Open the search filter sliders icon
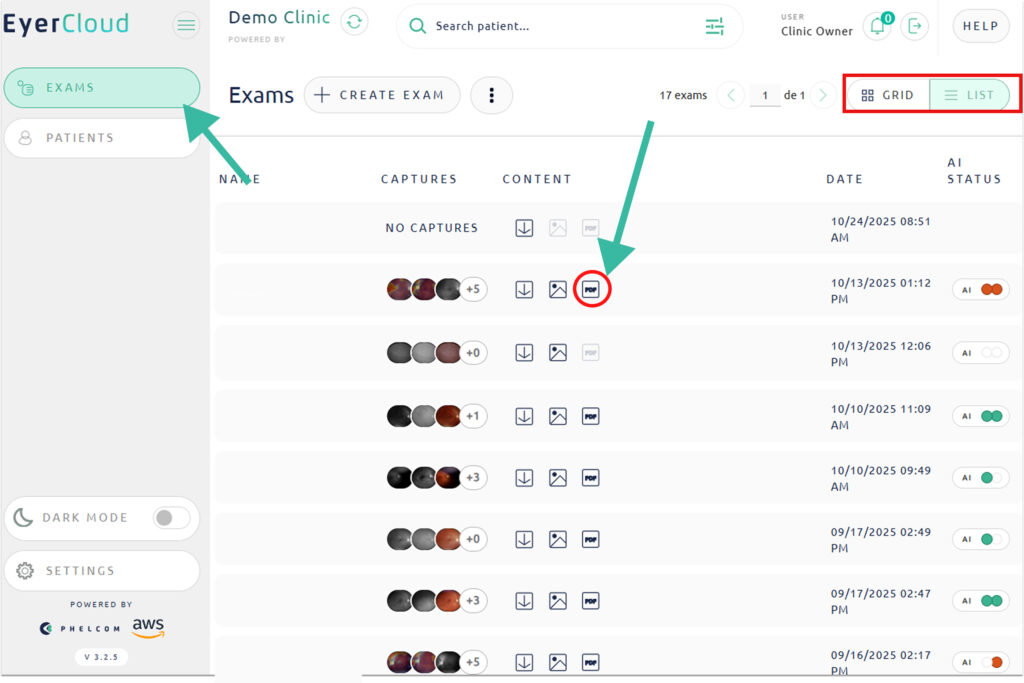The height and width of the screenshot is (683, 1024). pyautogui.click(x=714, y=27)
